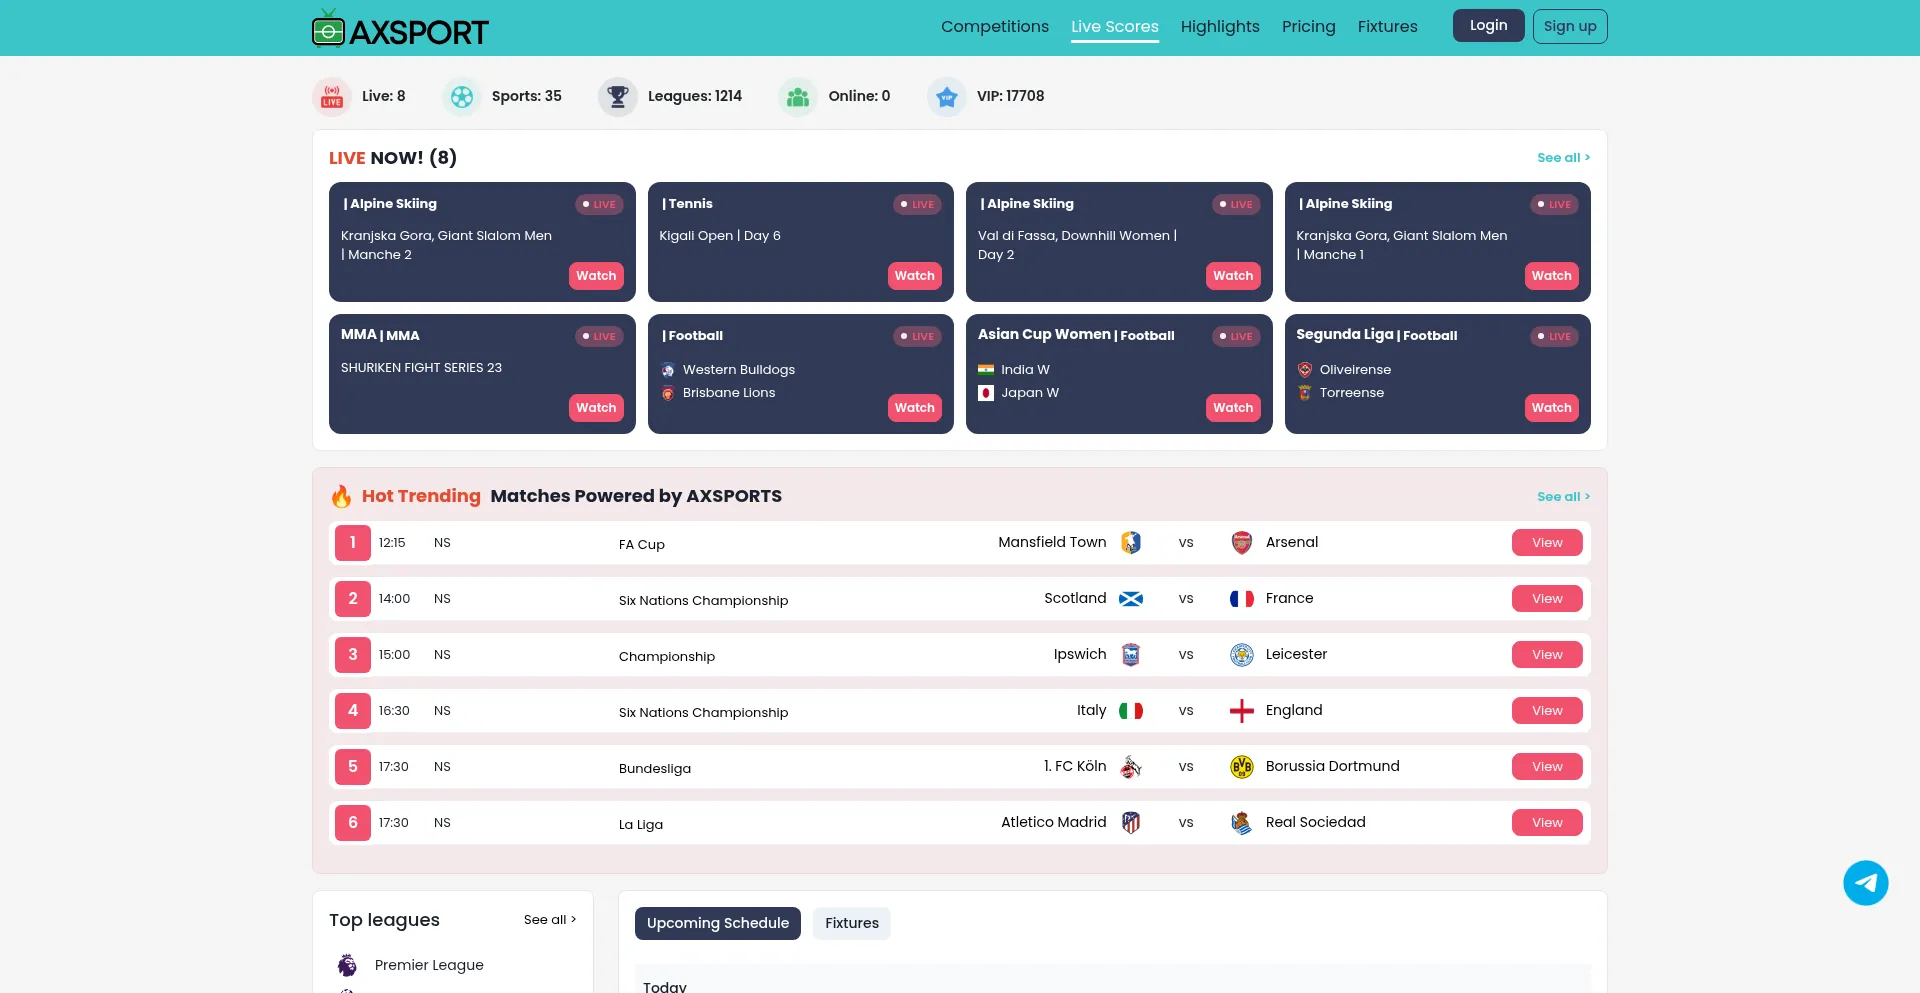Viewport: 1920px width, 993px height.
Task: Click the red Live broadcast icon
Action: tap(332, 97)
